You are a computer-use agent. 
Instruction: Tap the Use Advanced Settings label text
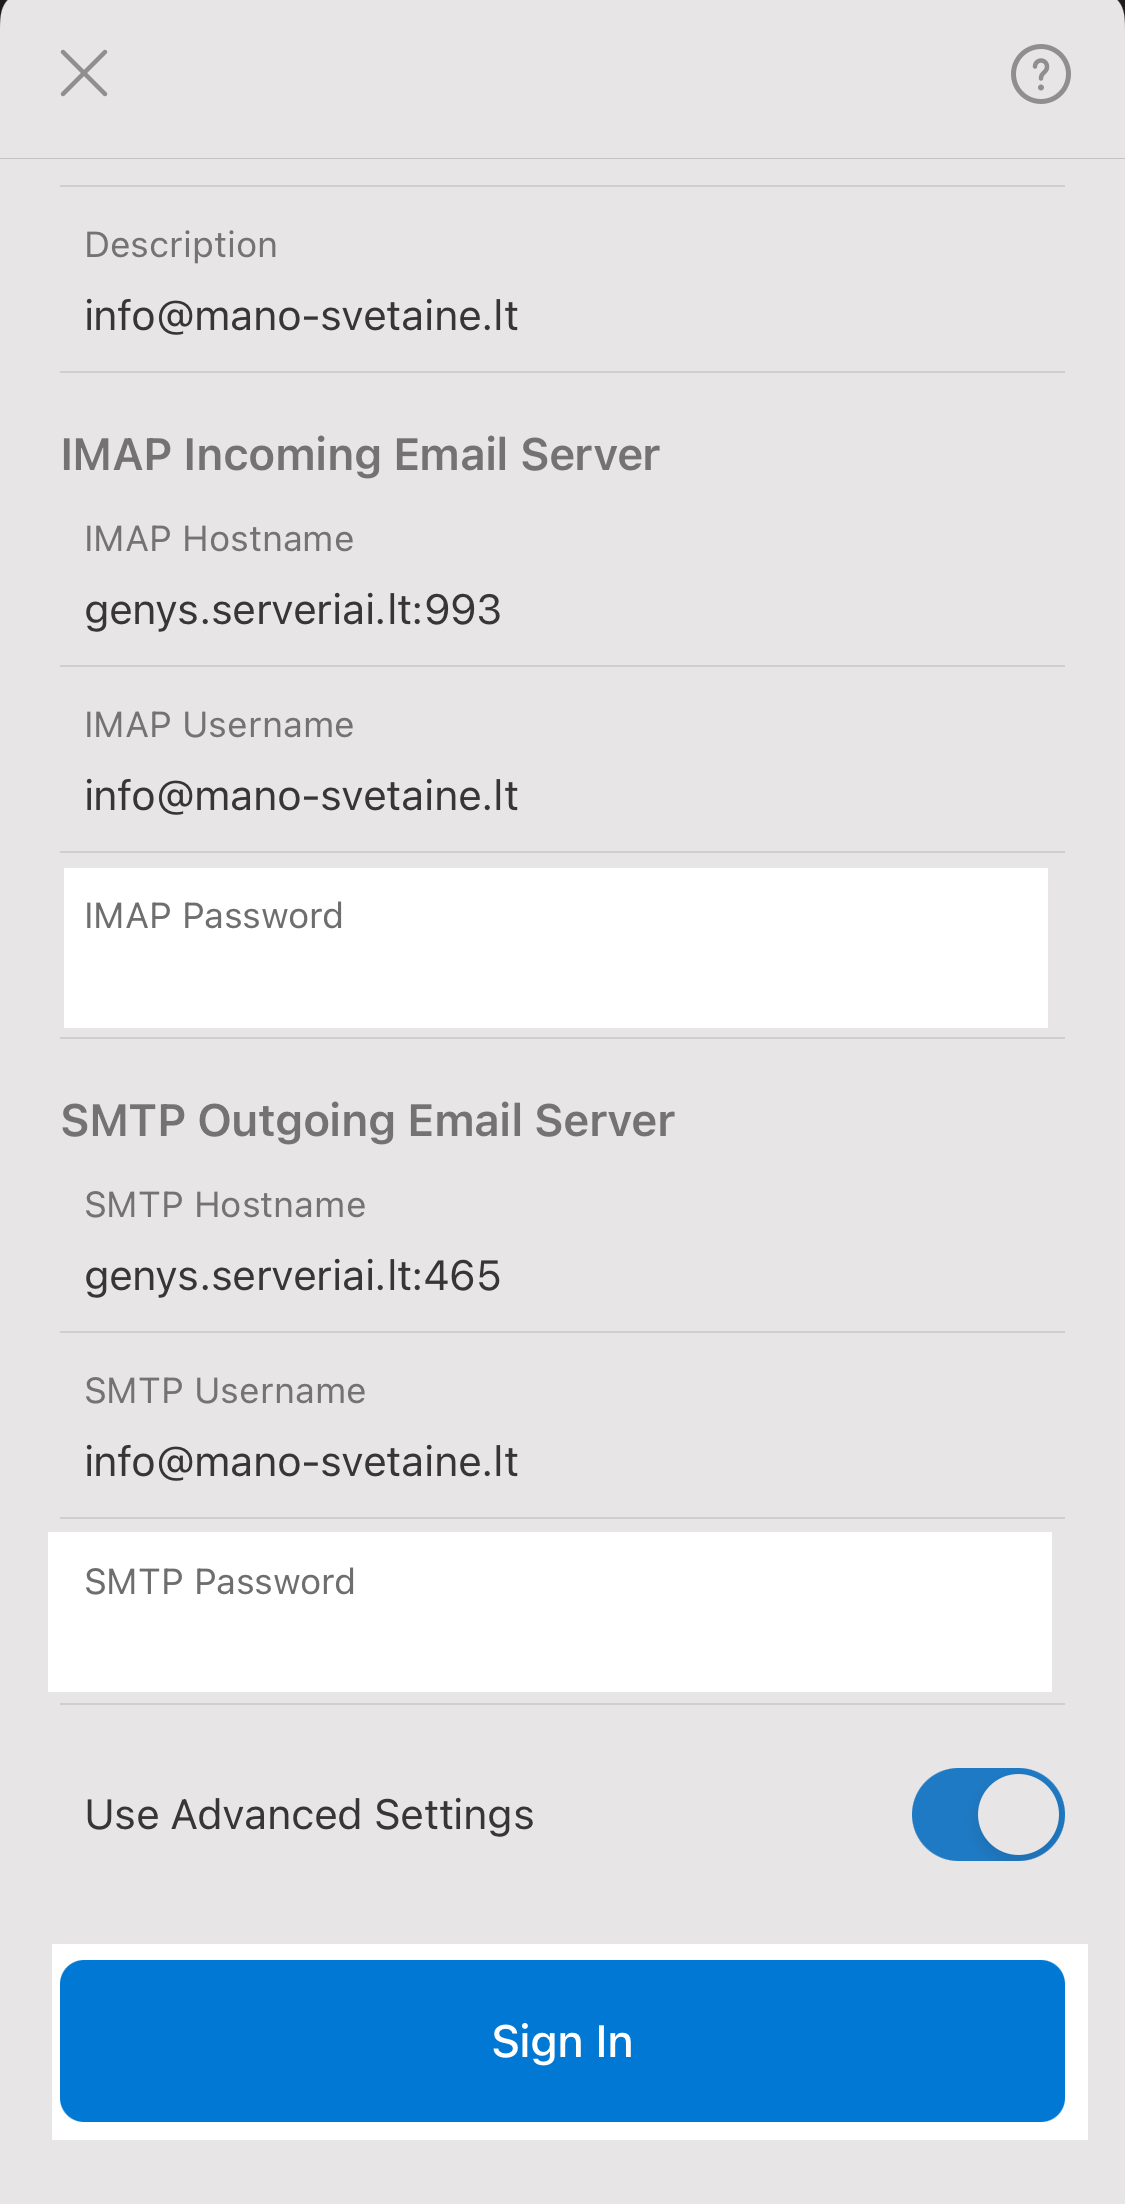click(309, 1814)
